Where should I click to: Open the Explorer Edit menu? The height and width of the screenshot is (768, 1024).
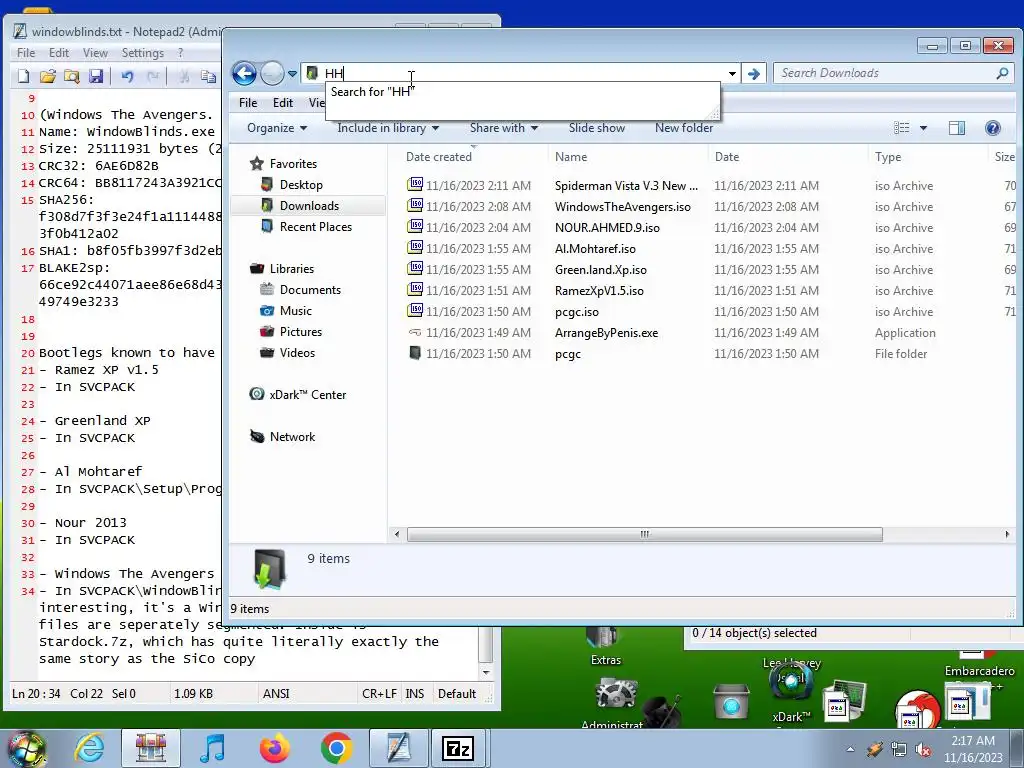[283, 103]
